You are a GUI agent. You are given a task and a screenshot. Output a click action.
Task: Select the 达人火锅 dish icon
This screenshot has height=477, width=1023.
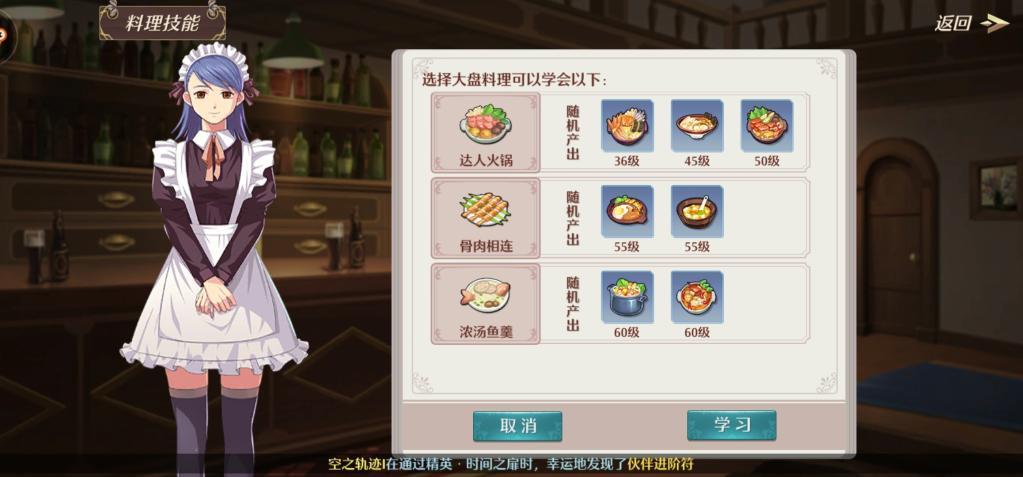(485, 132)
